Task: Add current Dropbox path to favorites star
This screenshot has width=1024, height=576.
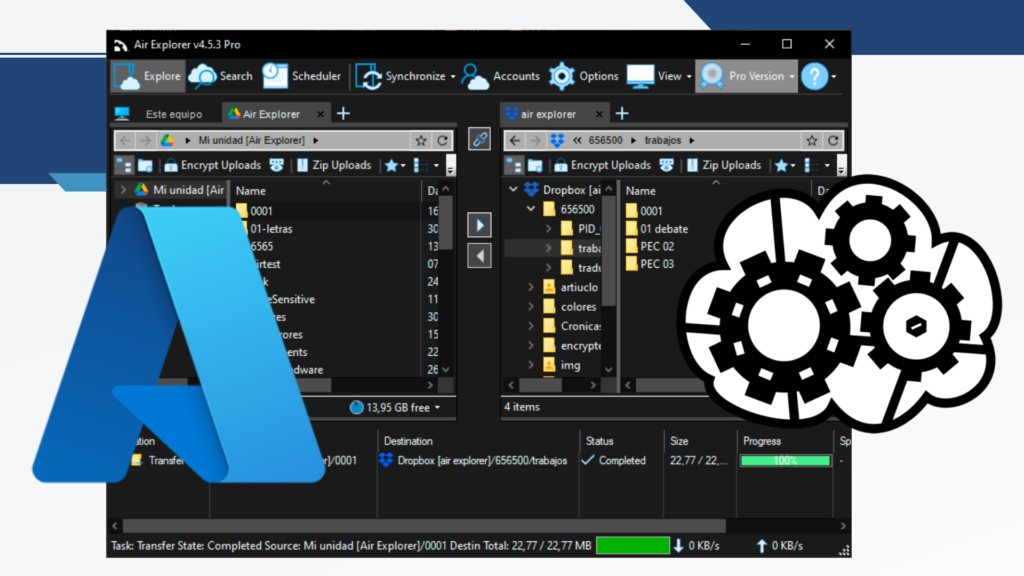Action: (812, 140)
